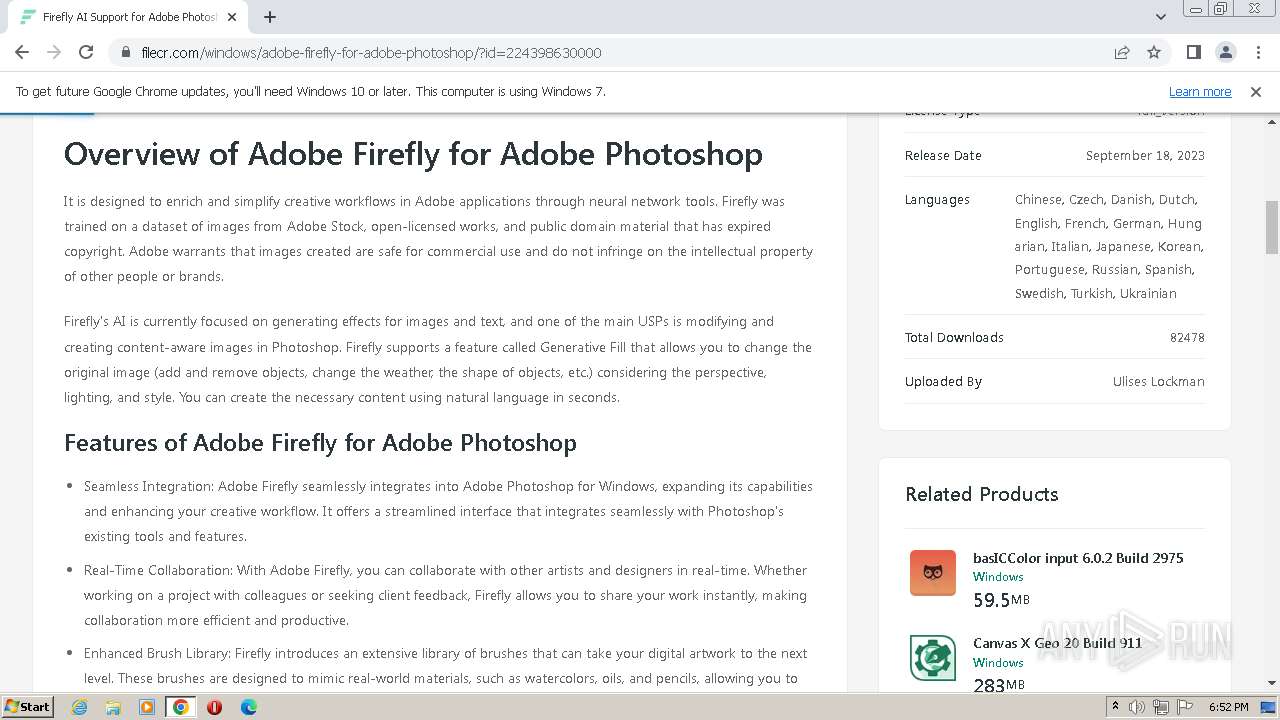
Task: Click the basICColor input product thumbnail
Action: tap(933, 573)
